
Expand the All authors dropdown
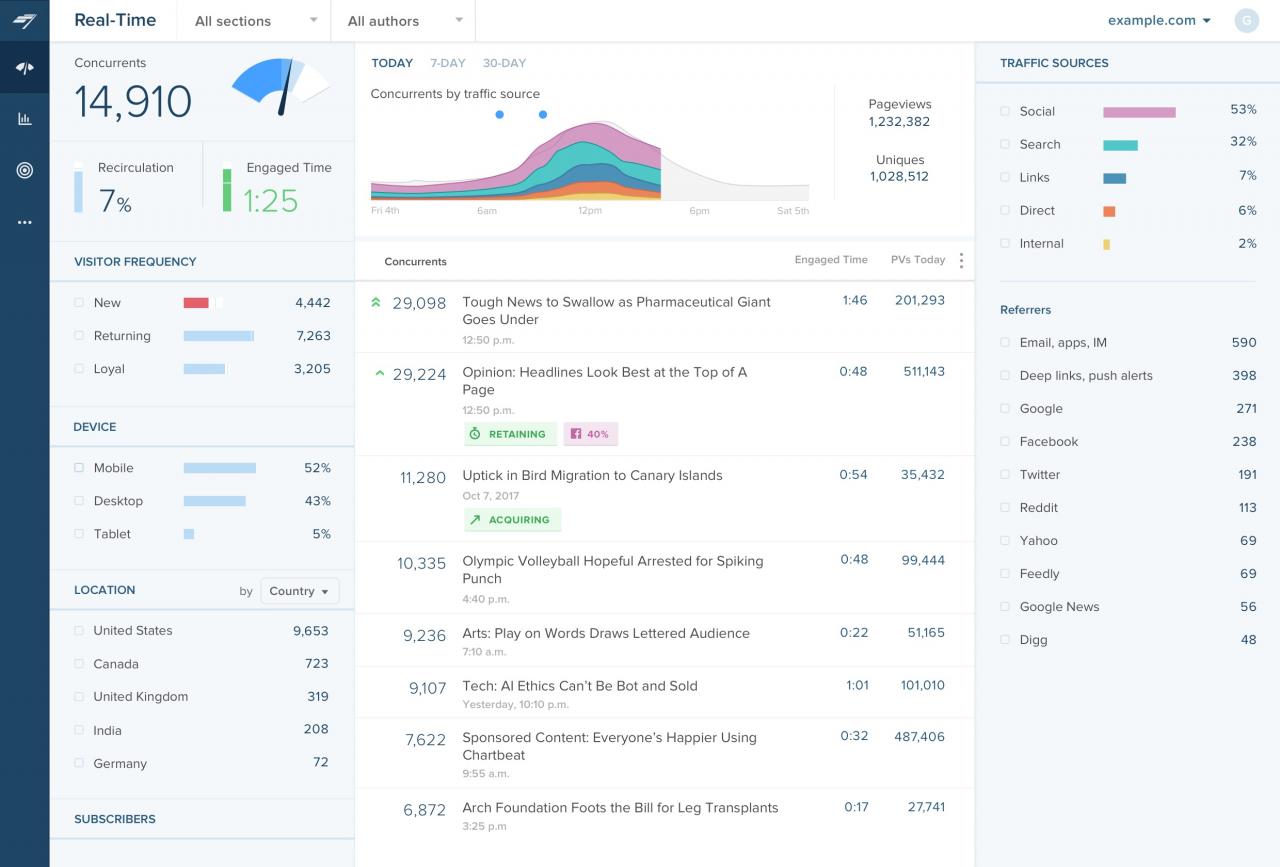(x=404, y=21)
